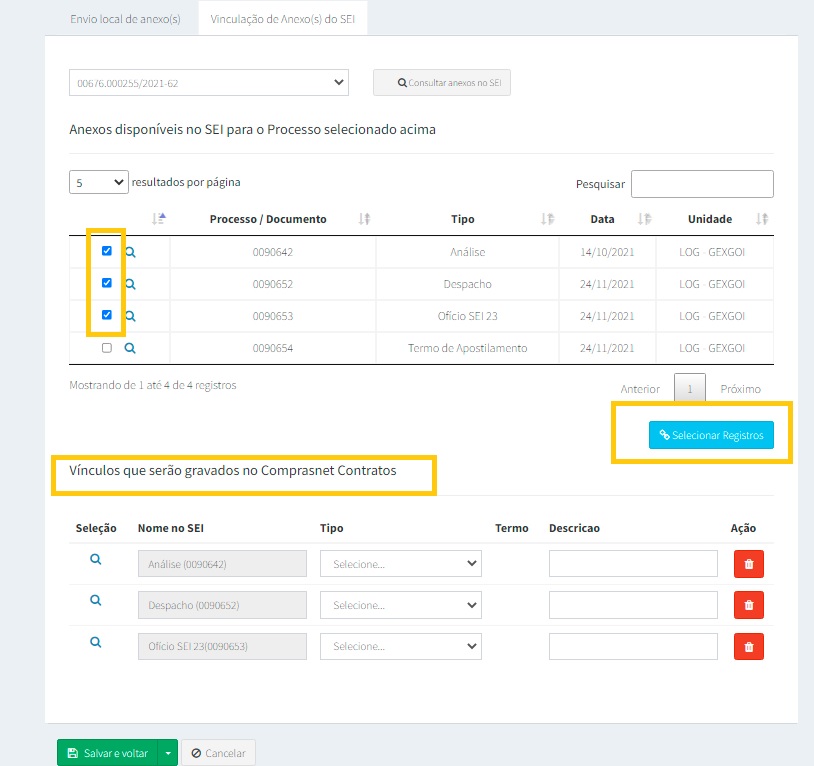
Task: Focus Descricao field for Análise (0090642)
Action: (633, 564)
